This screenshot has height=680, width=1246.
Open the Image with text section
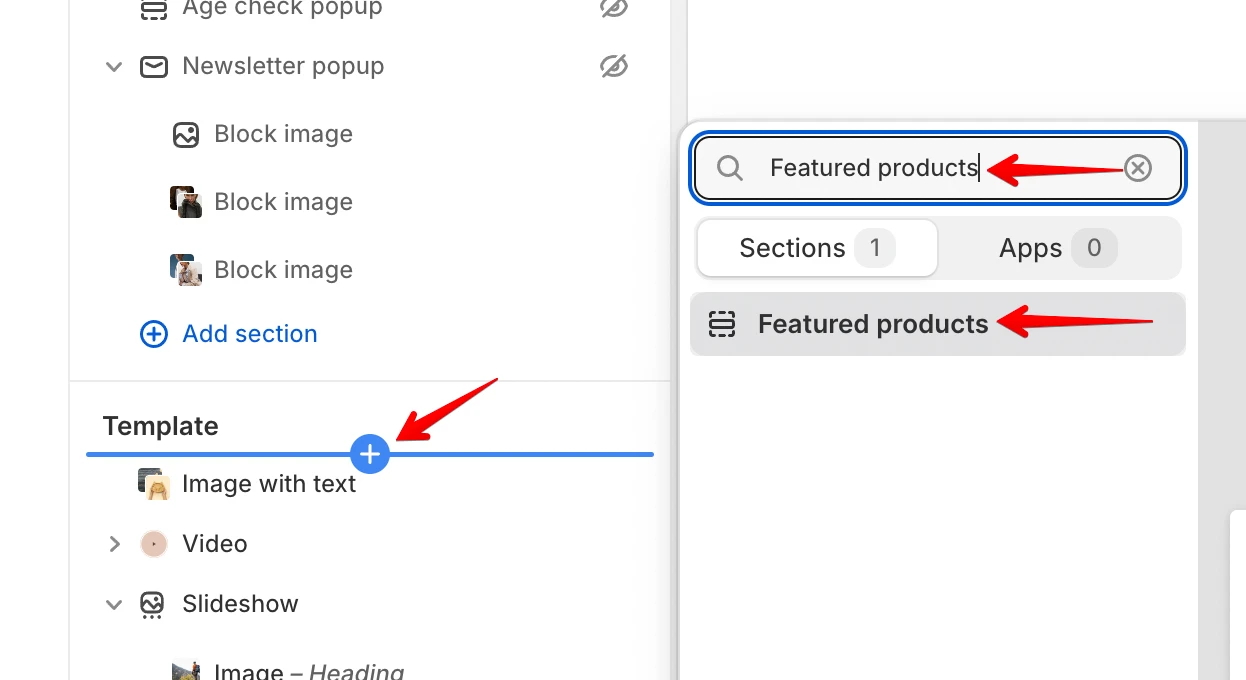[269, 484]
